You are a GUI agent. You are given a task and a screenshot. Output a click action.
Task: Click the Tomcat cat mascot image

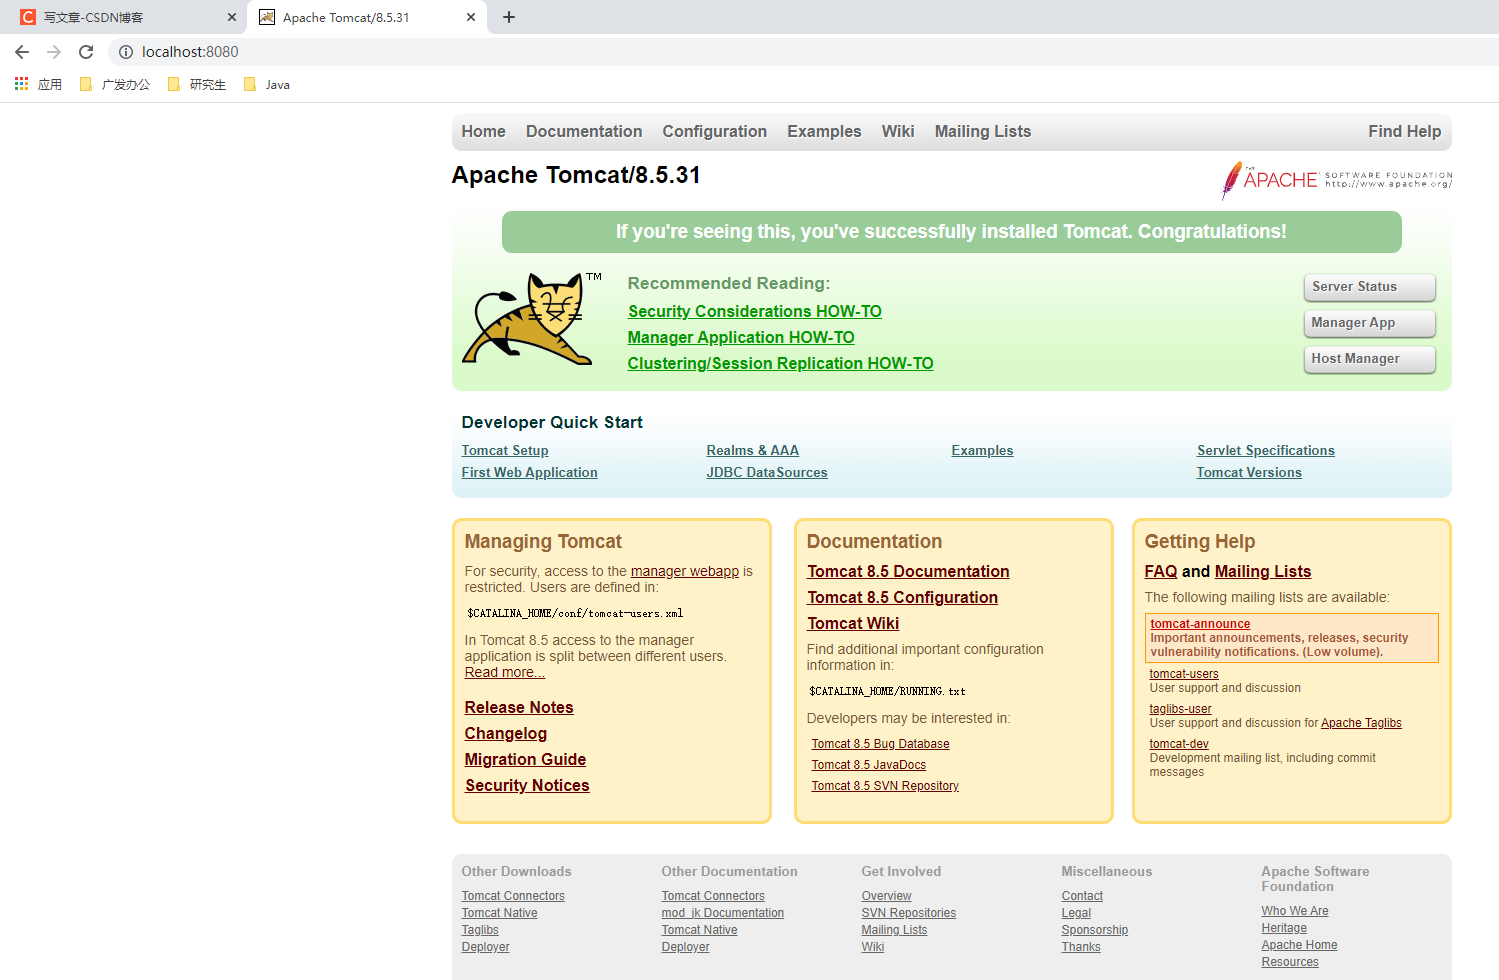(532, 318)
